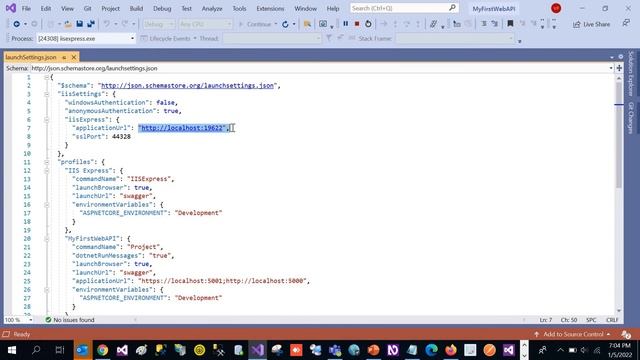Image resolution: width=640 pixels, height=360 pixels.
Task: Click the account avatar in title bar
Action: point(556,8)
